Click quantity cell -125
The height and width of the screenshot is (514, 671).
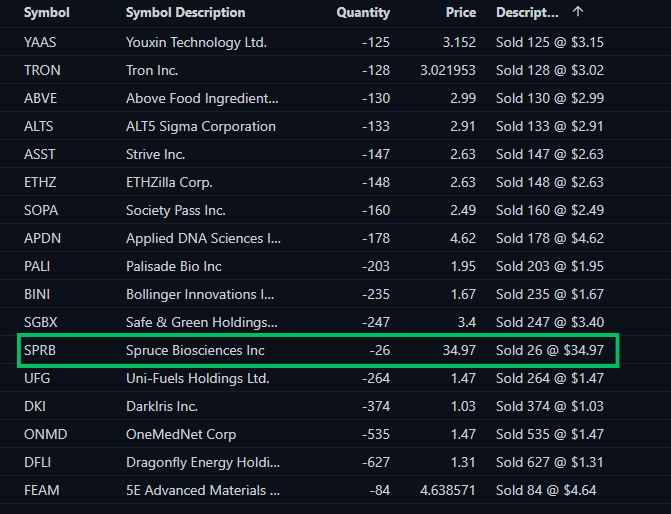pos(376,42)
